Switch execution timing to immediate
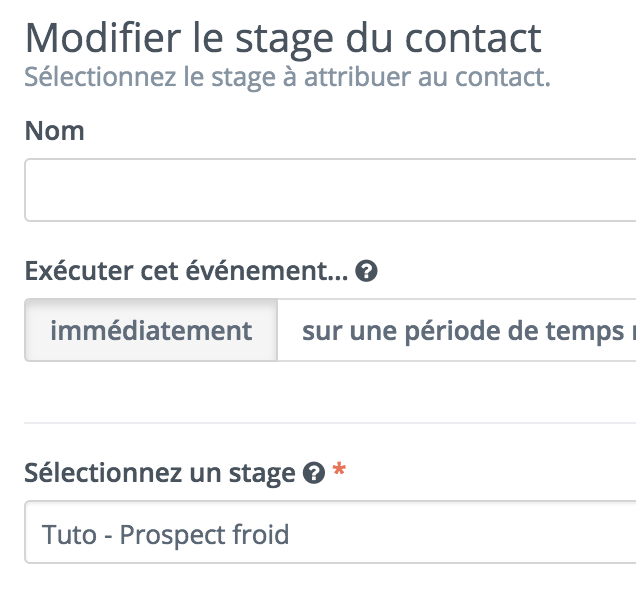Screen dimensions: 636x610 pos(151,330)
